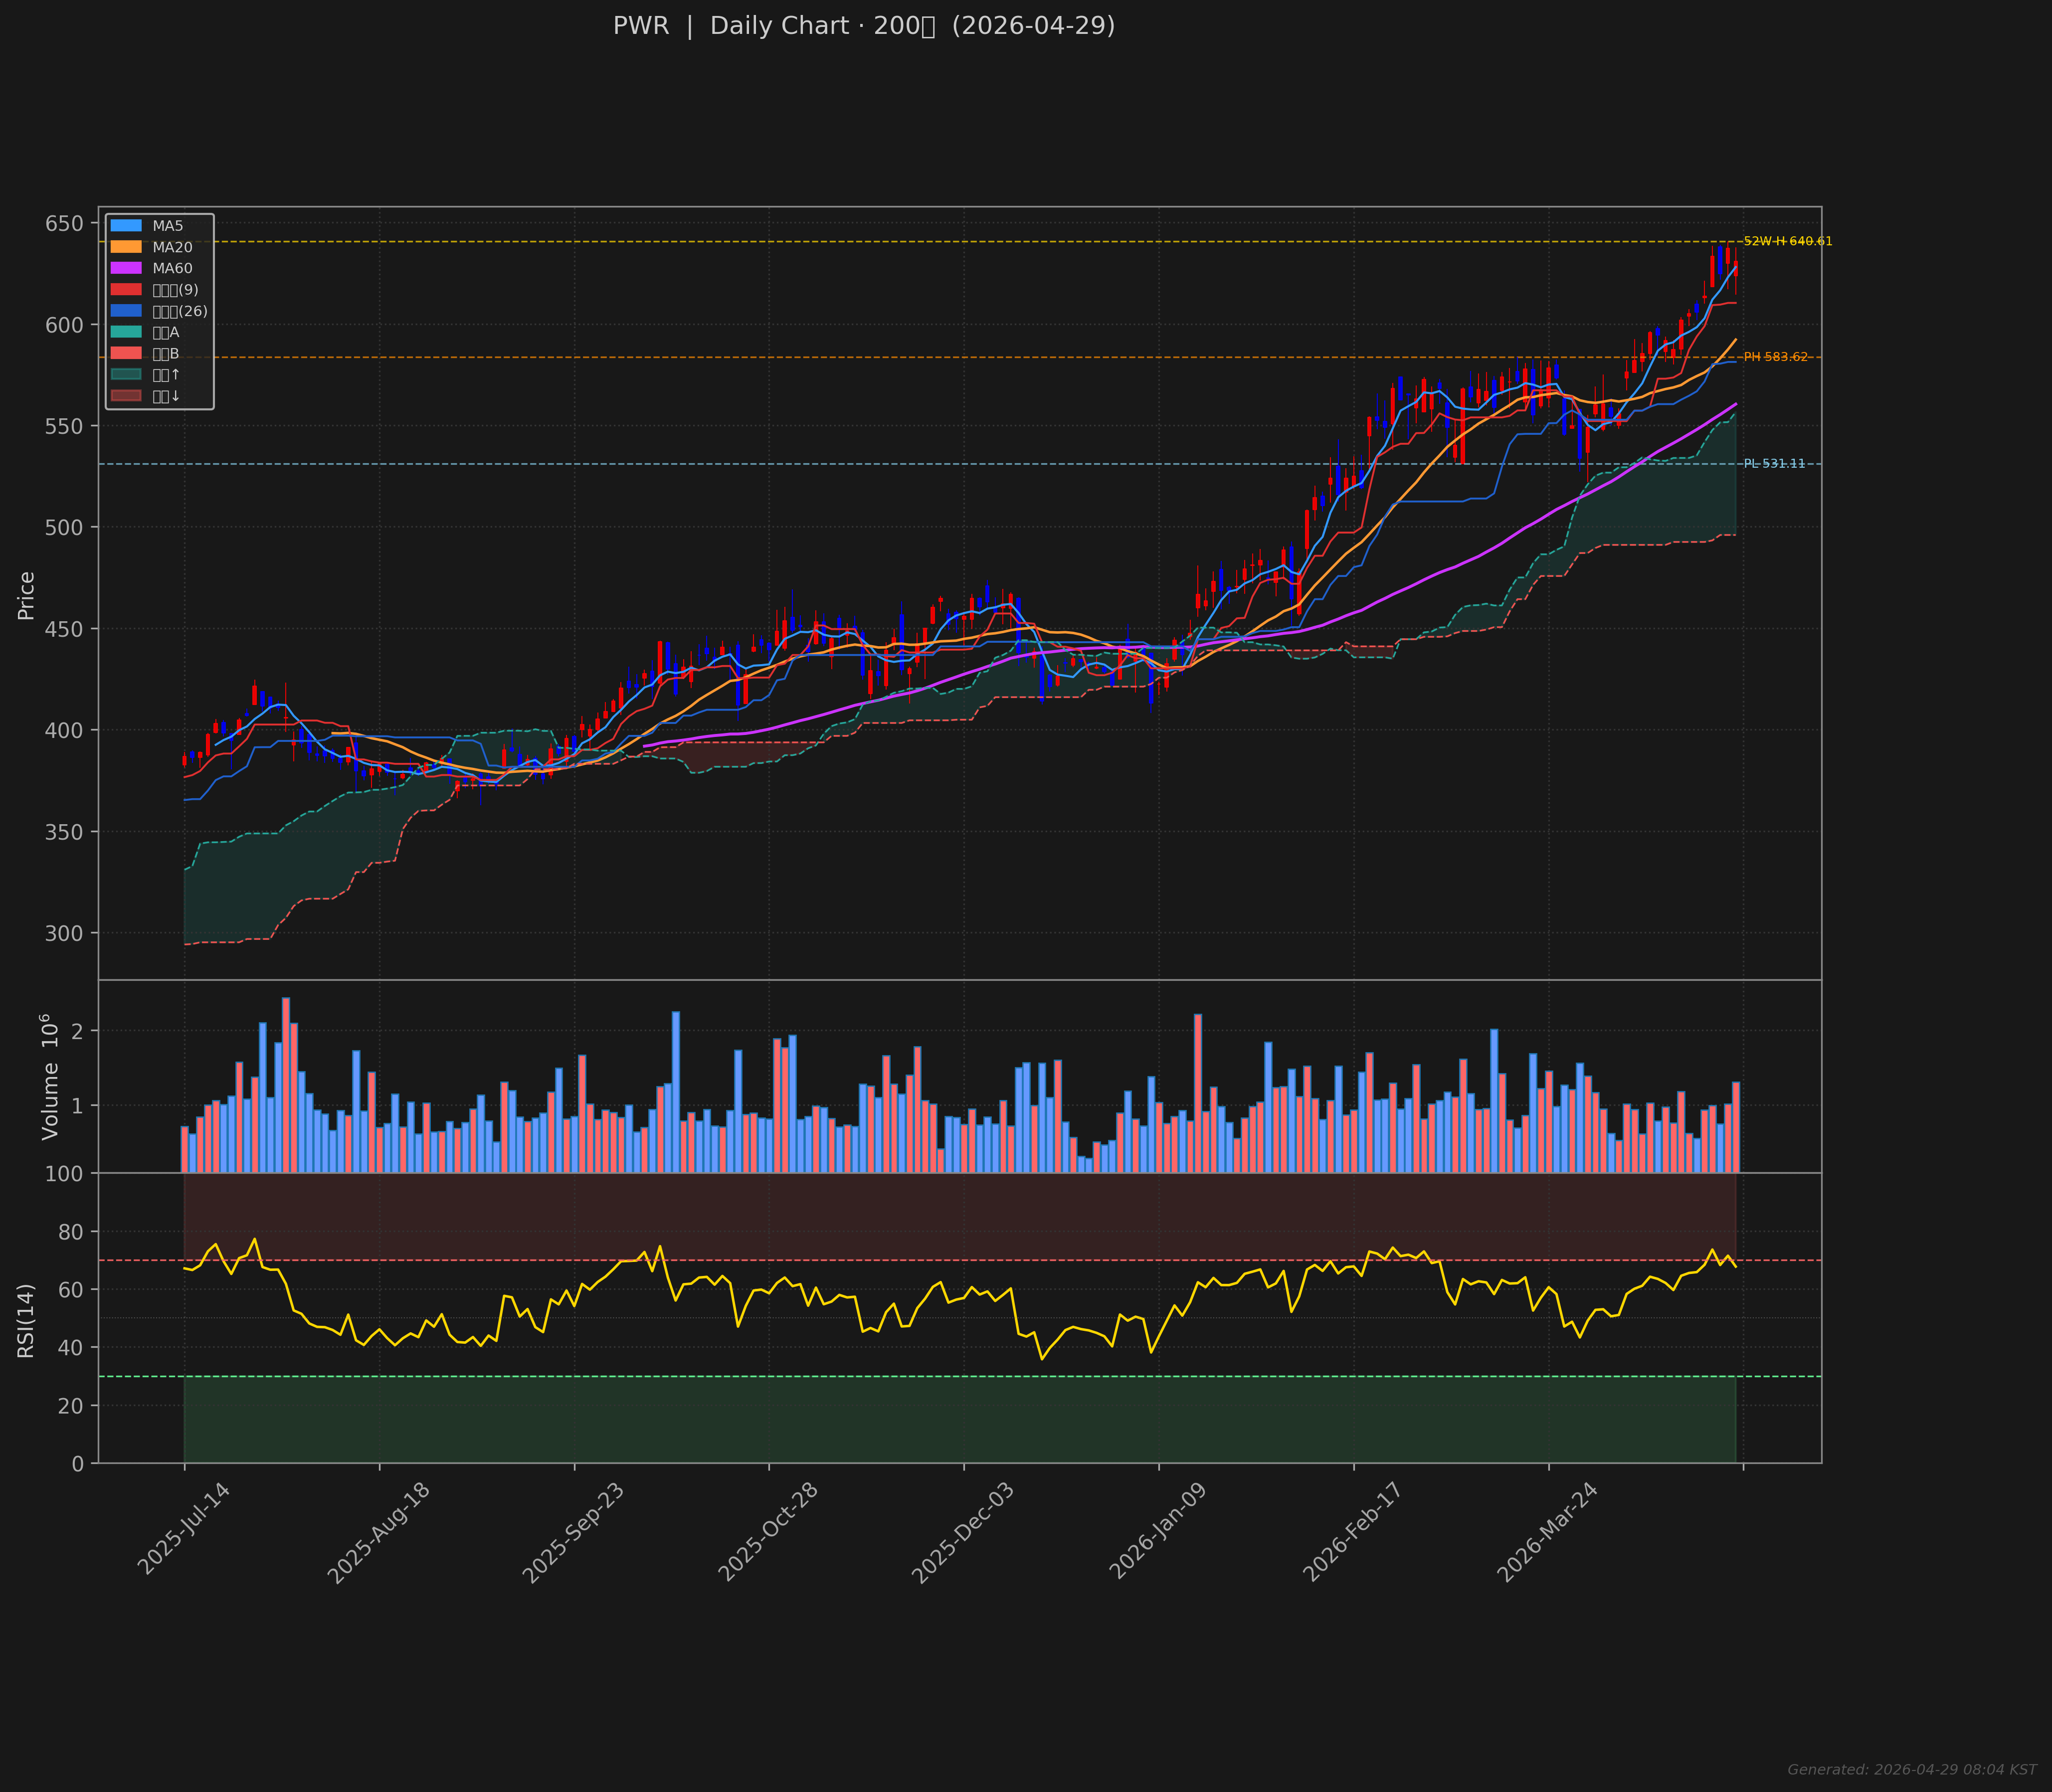Click the MA60 purple legend swatch

click(x=126, y=268)
